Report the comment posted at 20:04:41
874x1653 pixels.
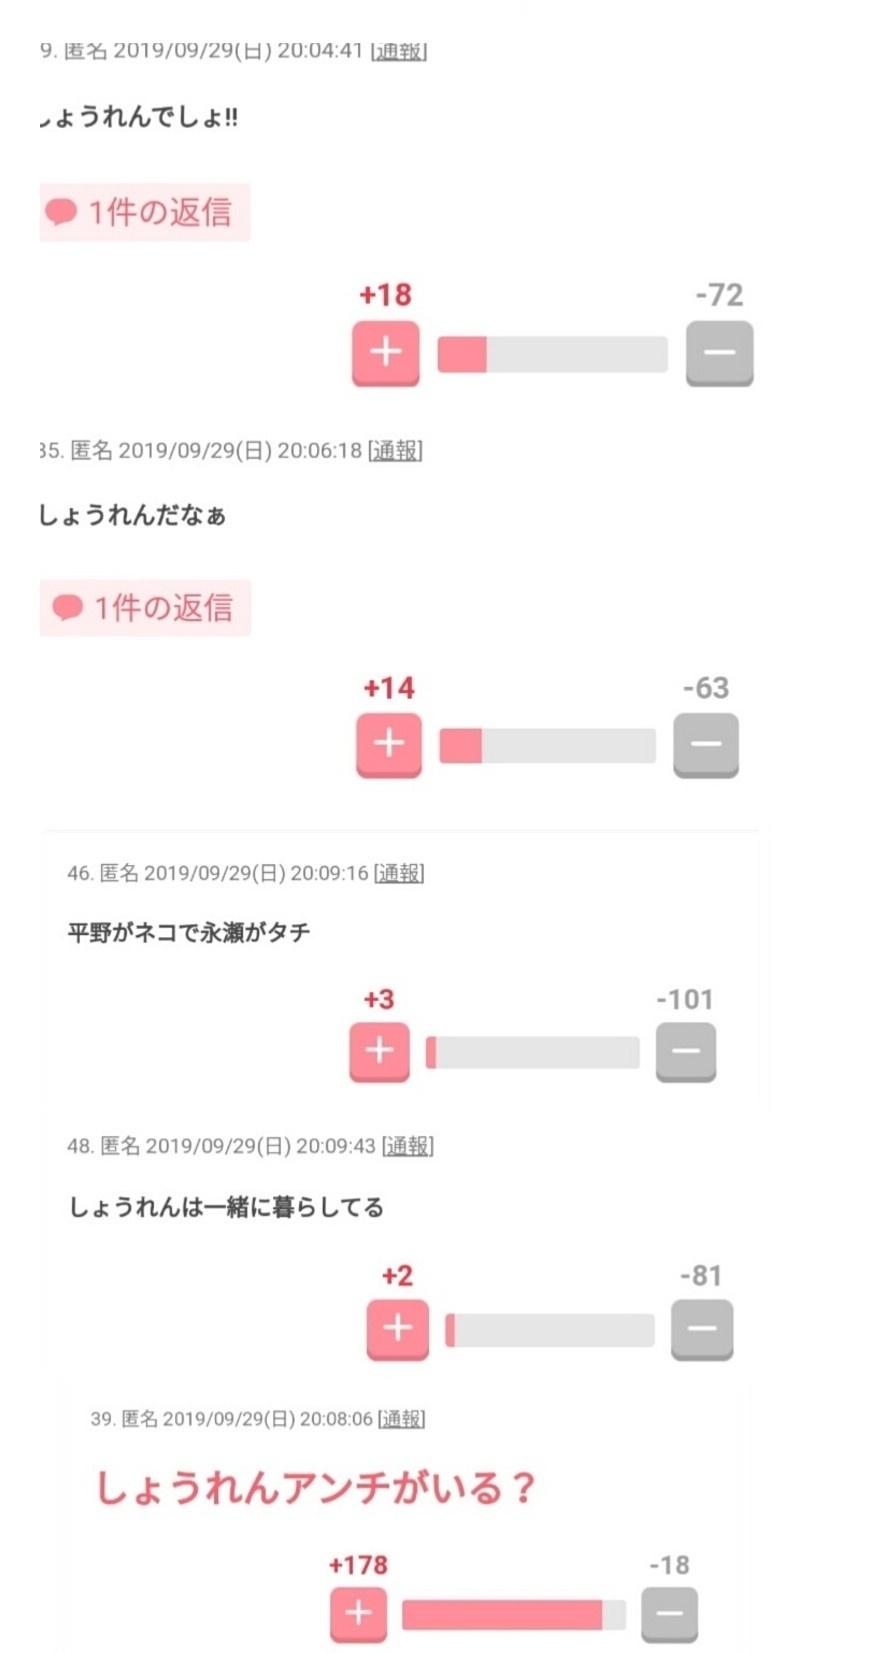click(399, 51)
